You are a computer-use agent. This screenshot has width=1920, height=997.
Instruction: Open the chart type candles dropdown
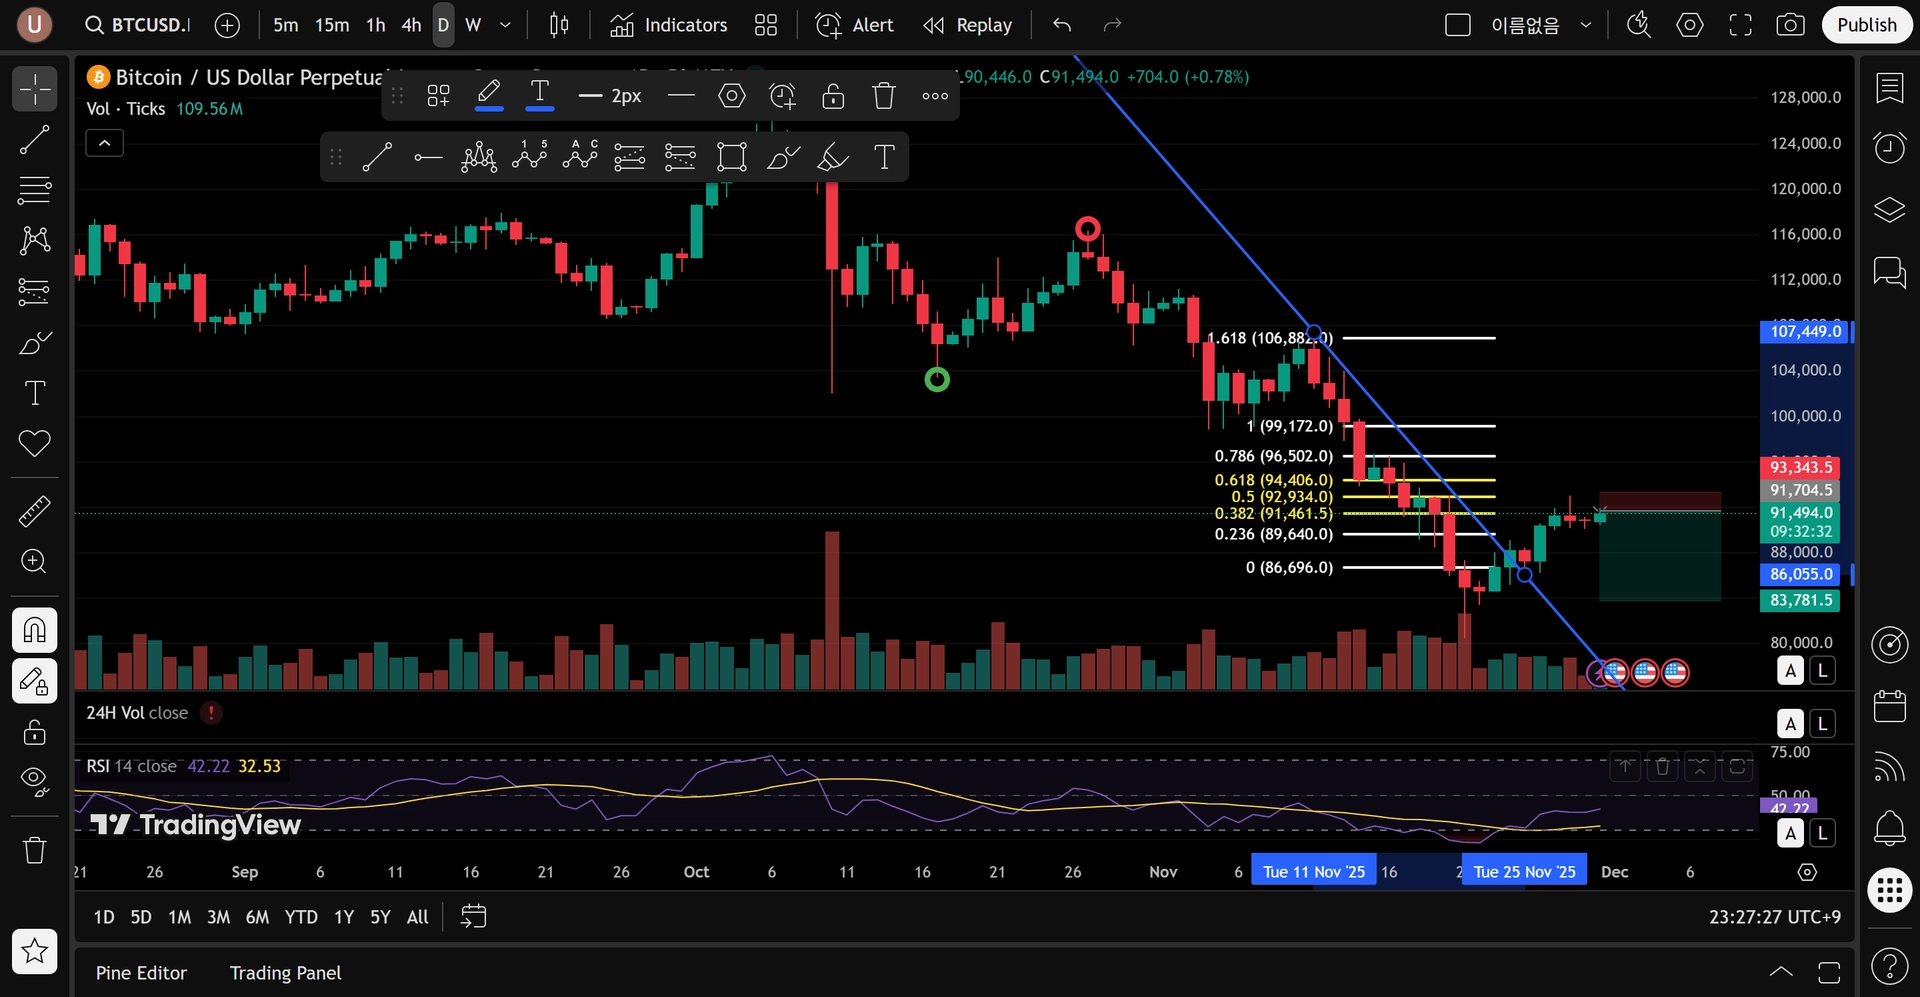559,25
